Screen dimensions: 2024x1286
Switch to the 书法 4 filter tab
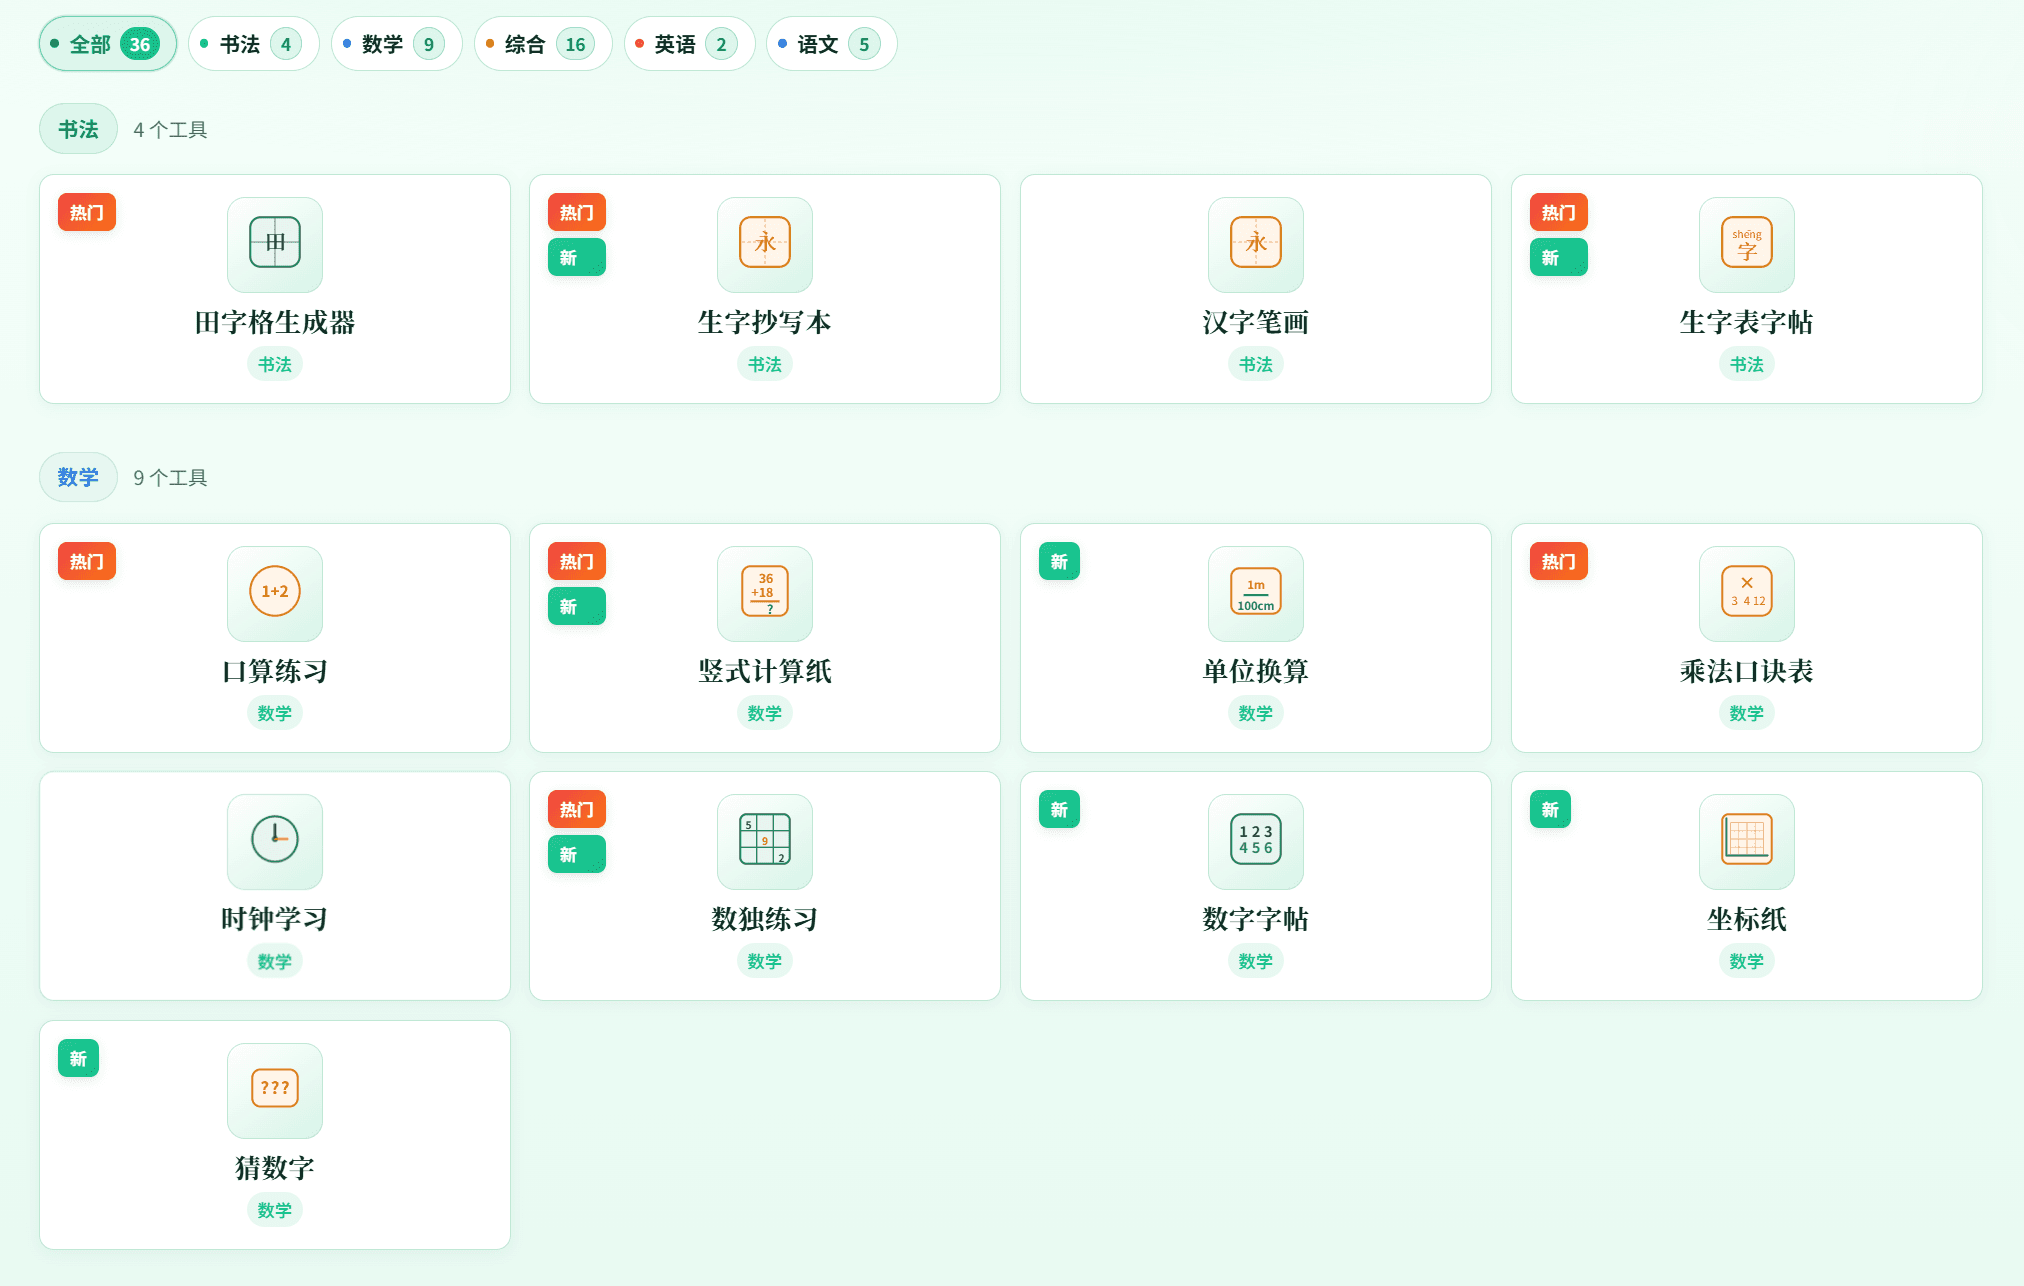(x=254, y=44)
